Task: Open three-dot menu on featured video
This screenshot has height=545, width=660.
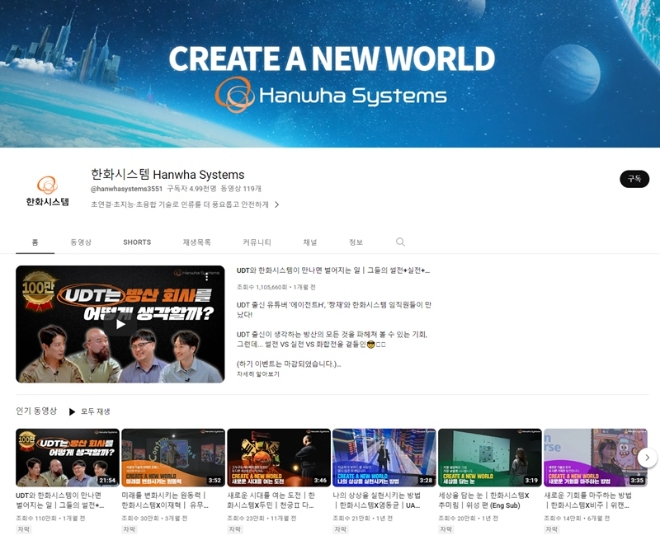Action: (x=207, y=277)
